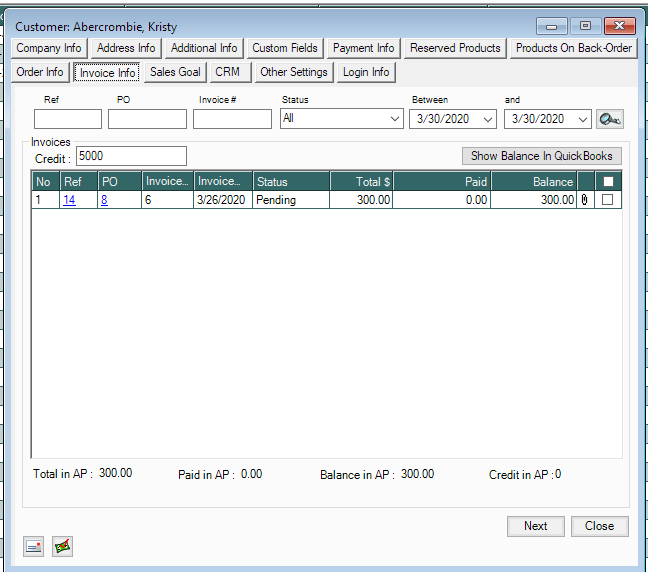Expand the 'and' end date picker

(582, 119)
